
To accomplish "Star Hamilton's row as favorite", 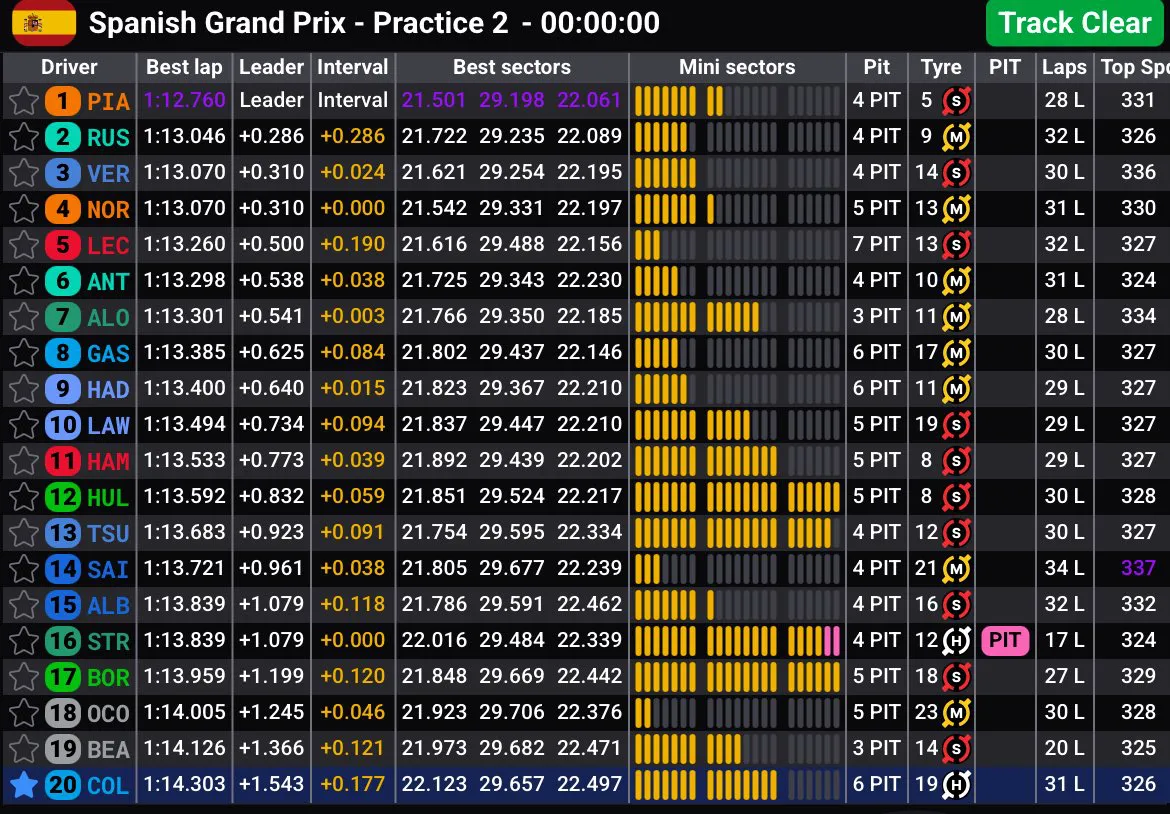I will [x=22, y=460].
